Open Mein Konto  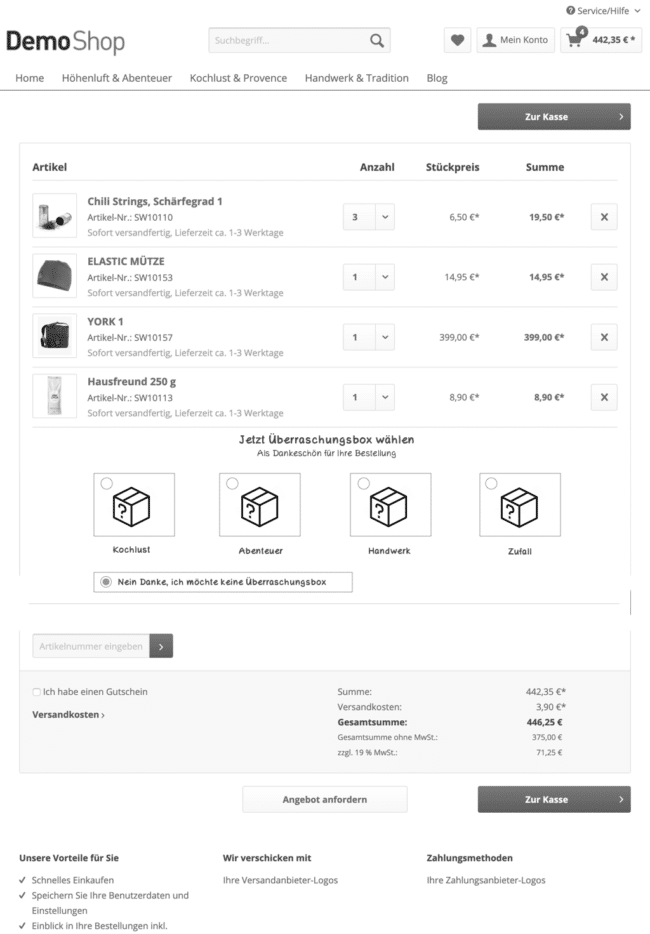pyautogui.click(x=515, y=40)
